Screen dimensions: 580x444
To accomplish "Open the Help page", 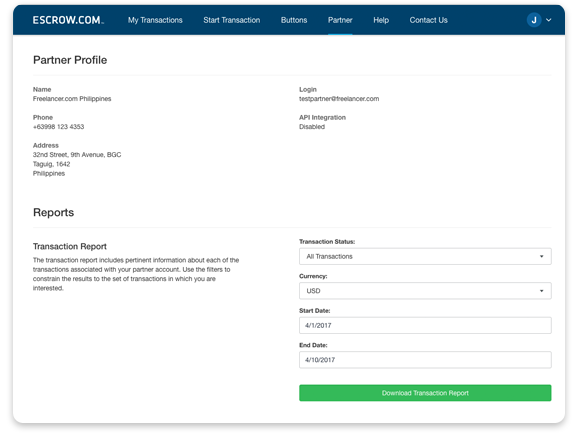I will pos(381,20).
